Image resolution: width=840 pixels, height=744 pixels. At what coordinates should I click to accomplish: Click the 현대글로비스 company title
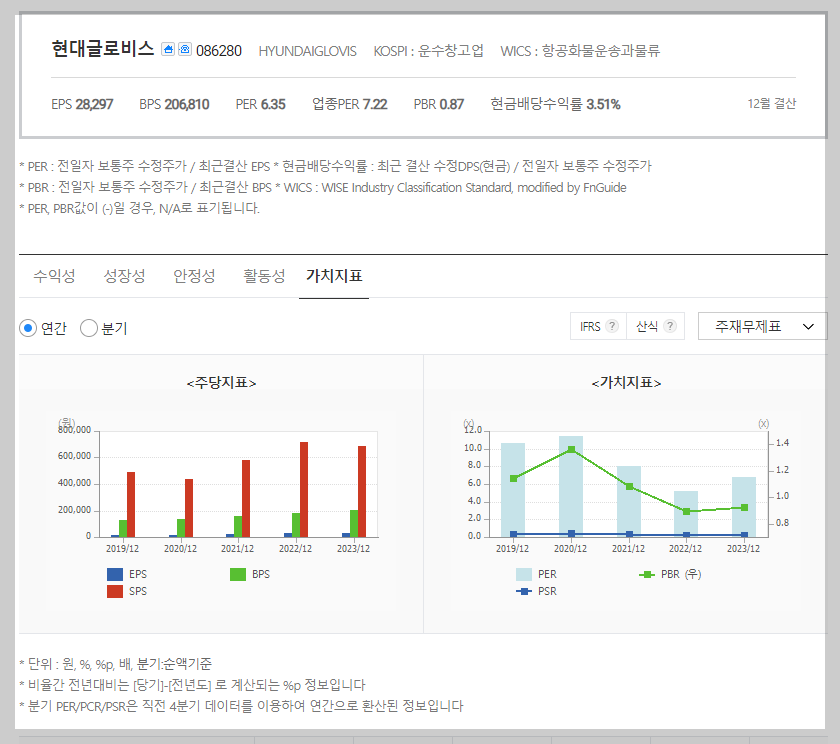point(103,49)
